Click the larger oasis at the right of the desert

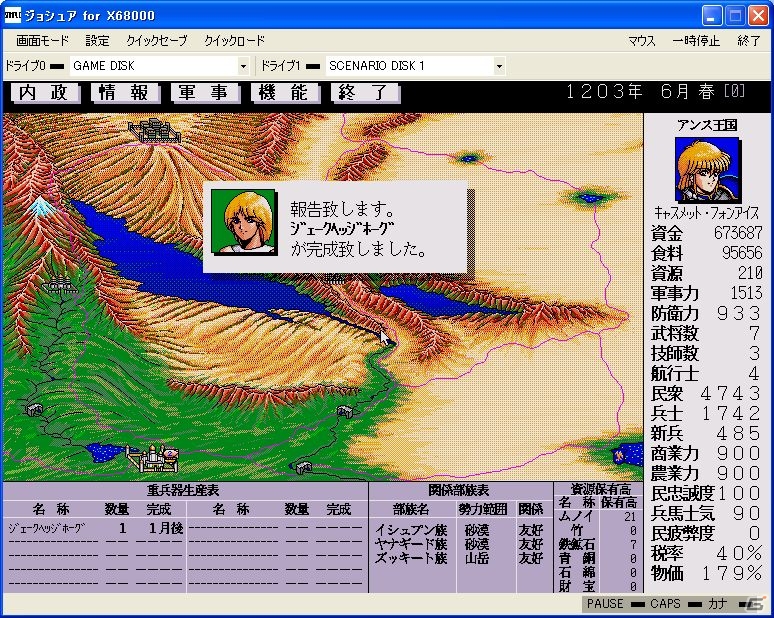[591, 198]
